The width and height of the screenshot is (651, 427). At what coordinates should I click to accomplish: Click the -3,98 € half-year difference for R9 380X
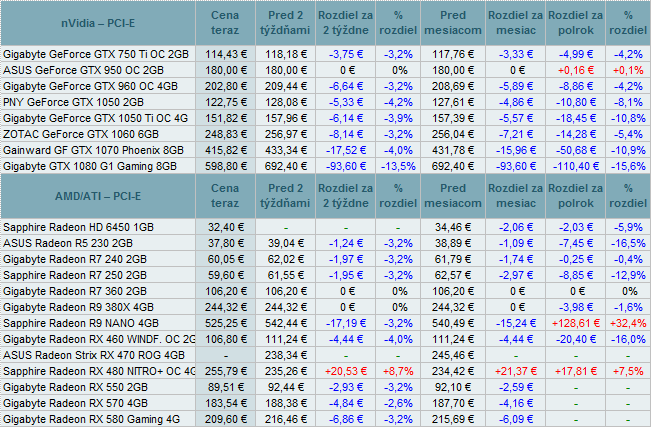click(576, 307)
